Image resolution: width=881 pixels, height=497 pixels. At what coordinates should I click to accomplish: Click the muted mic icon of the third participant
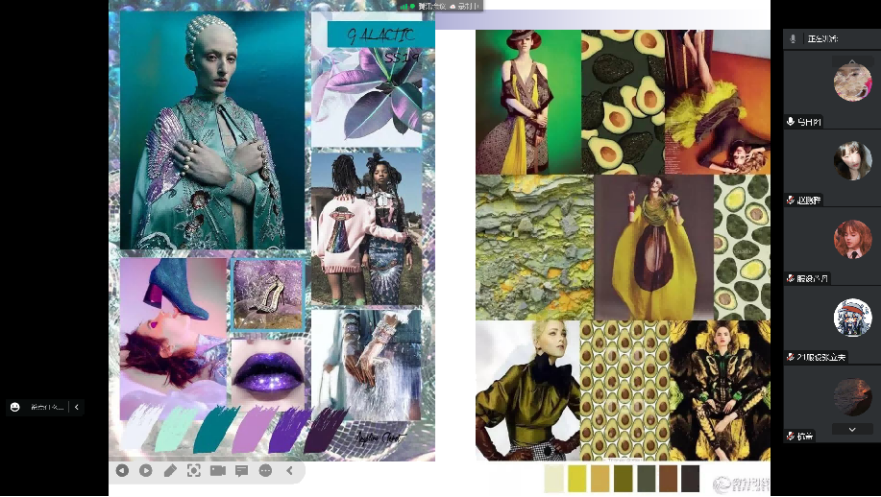tap(791, 279)
